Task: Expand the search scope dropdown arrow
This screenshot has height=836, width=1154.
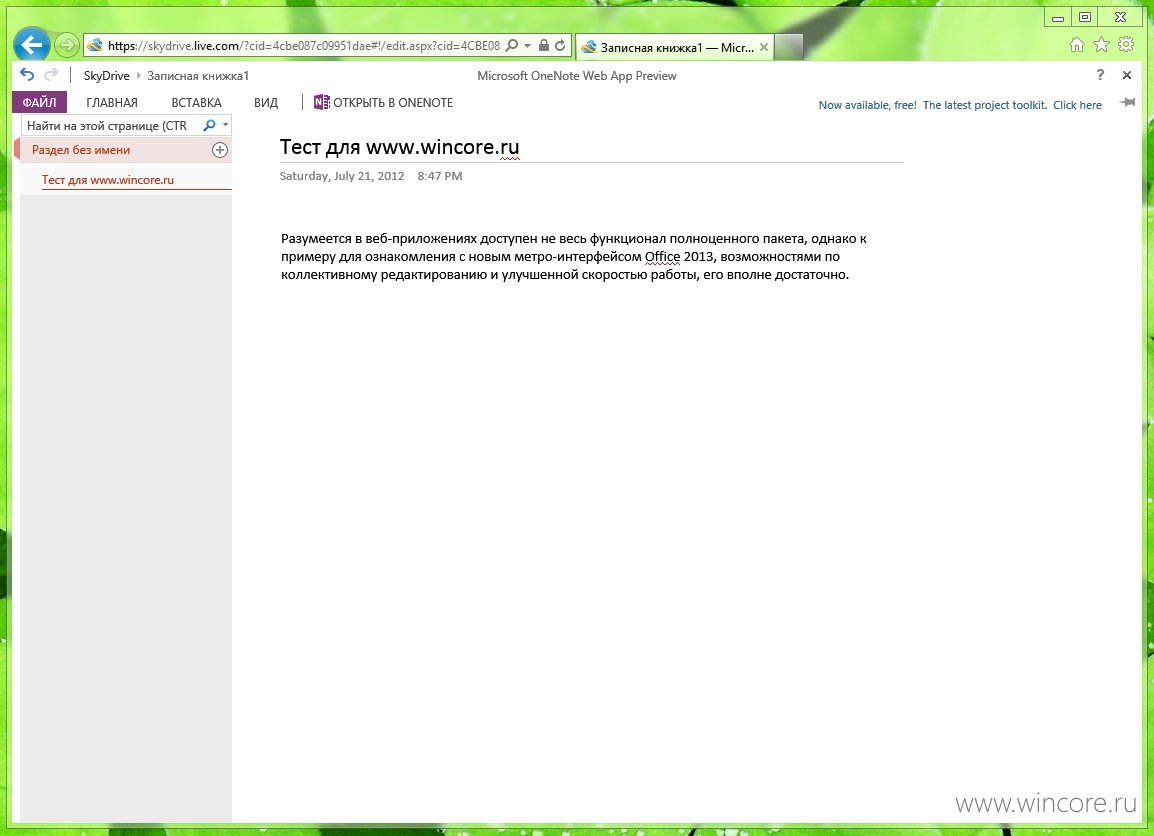Action: [225, 125]
